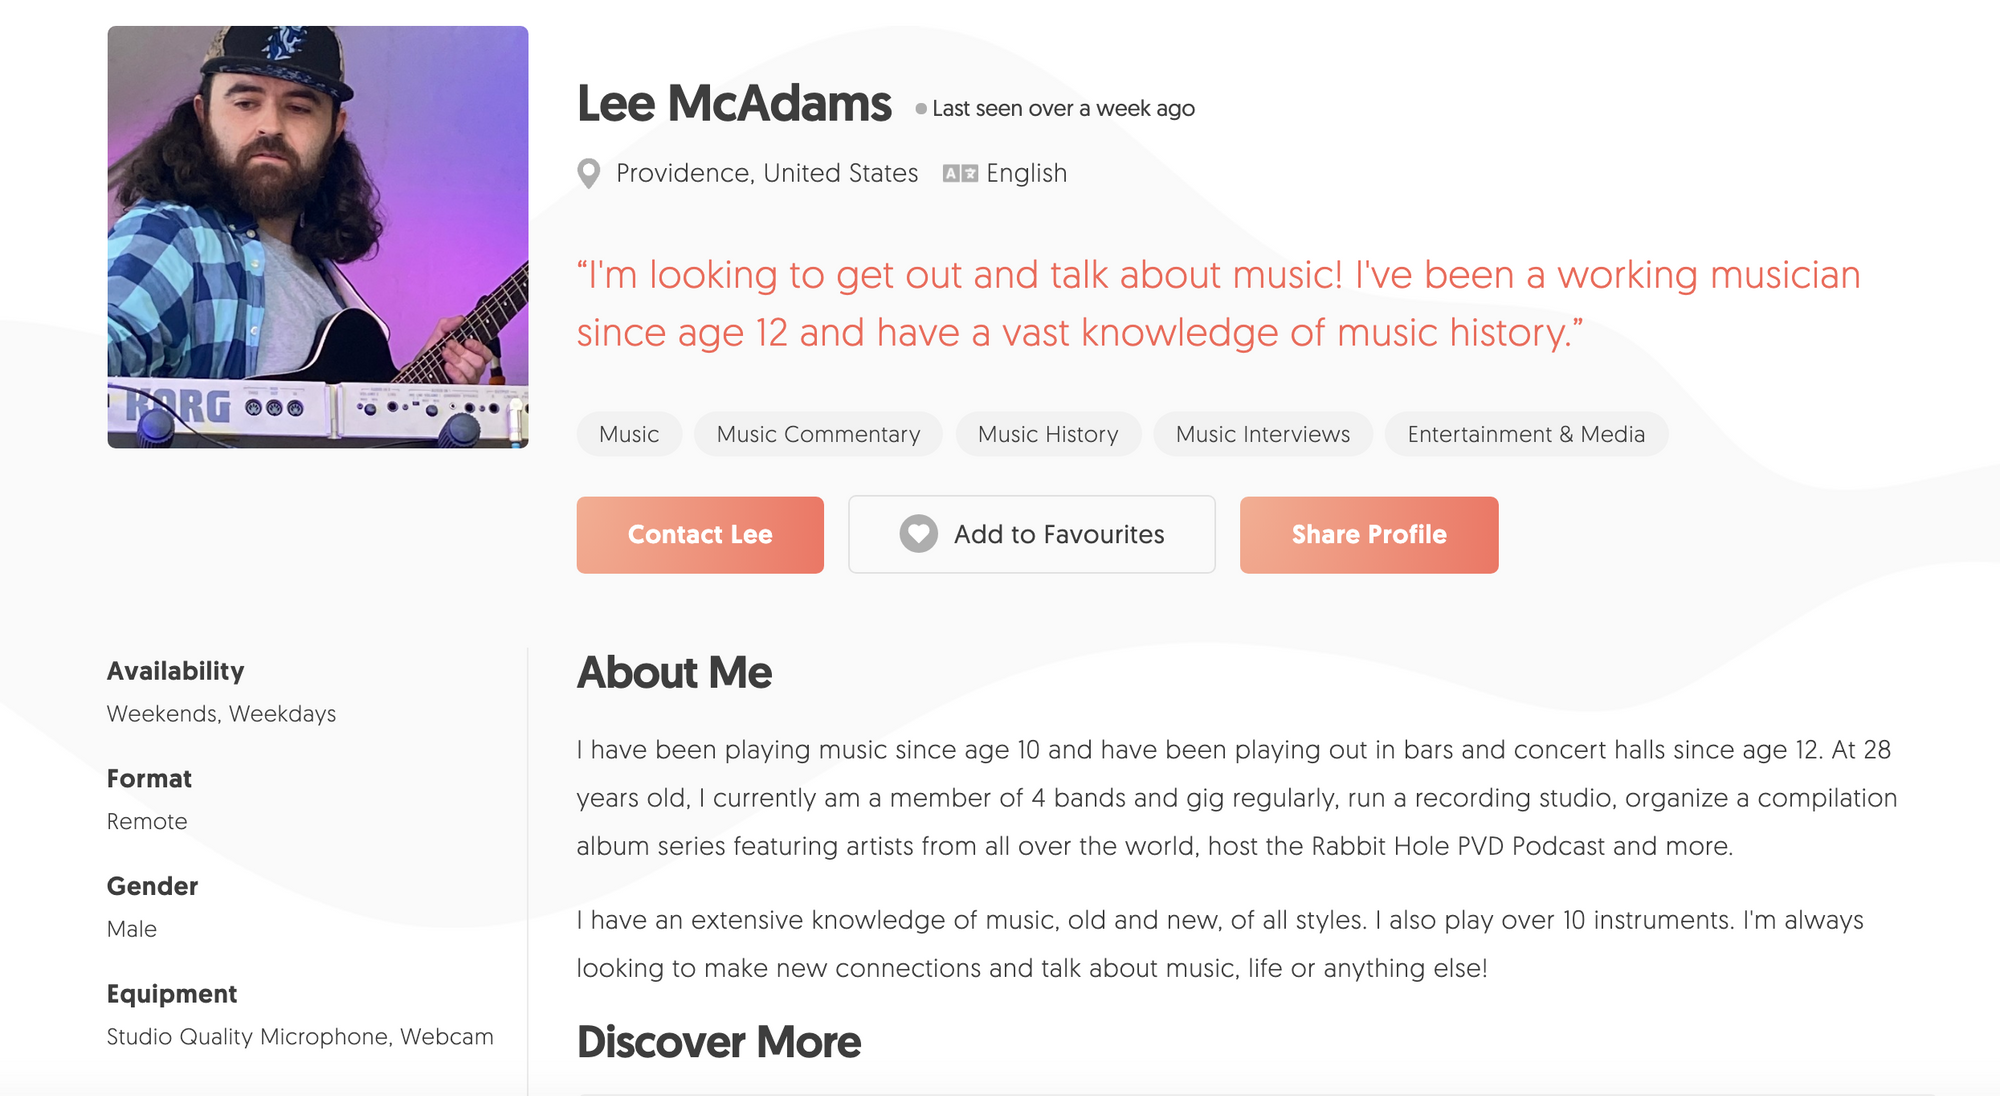The height and width of the screenshot is (1096, 2000).
Task: Click the last-seen status dot near Lee McAdams
Action: click(x=919, y=108)
